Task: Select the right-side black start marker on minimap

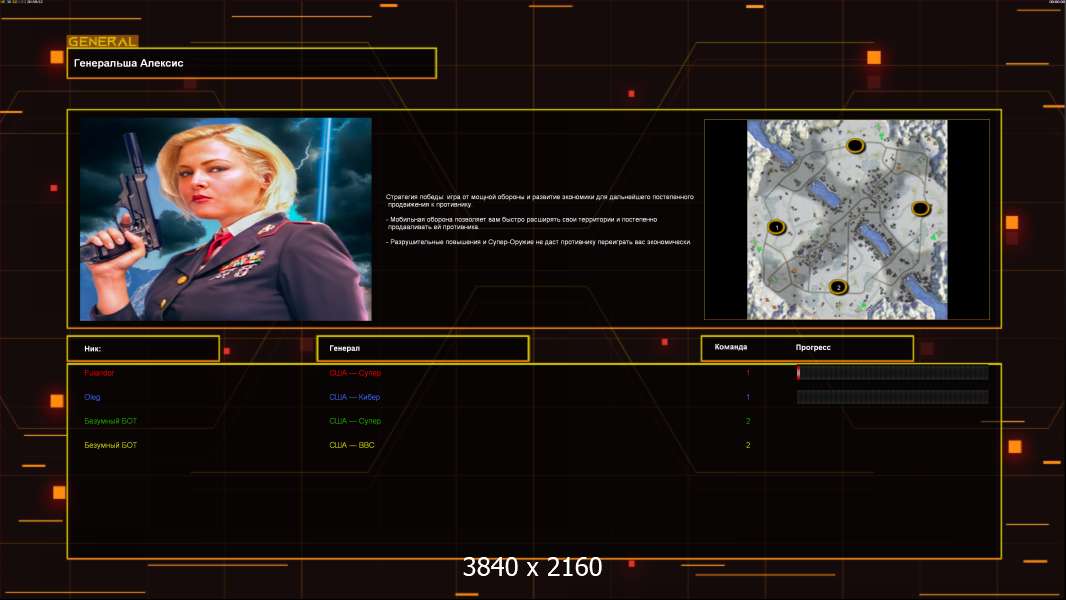Action: (920, 209)
